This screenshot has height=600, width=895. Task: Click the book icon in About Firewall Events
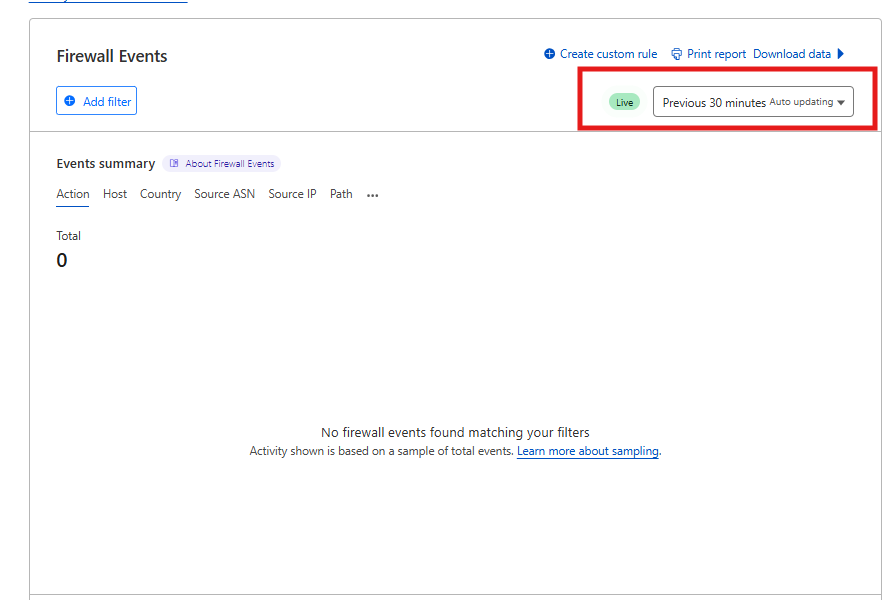[x=174, y=164]
